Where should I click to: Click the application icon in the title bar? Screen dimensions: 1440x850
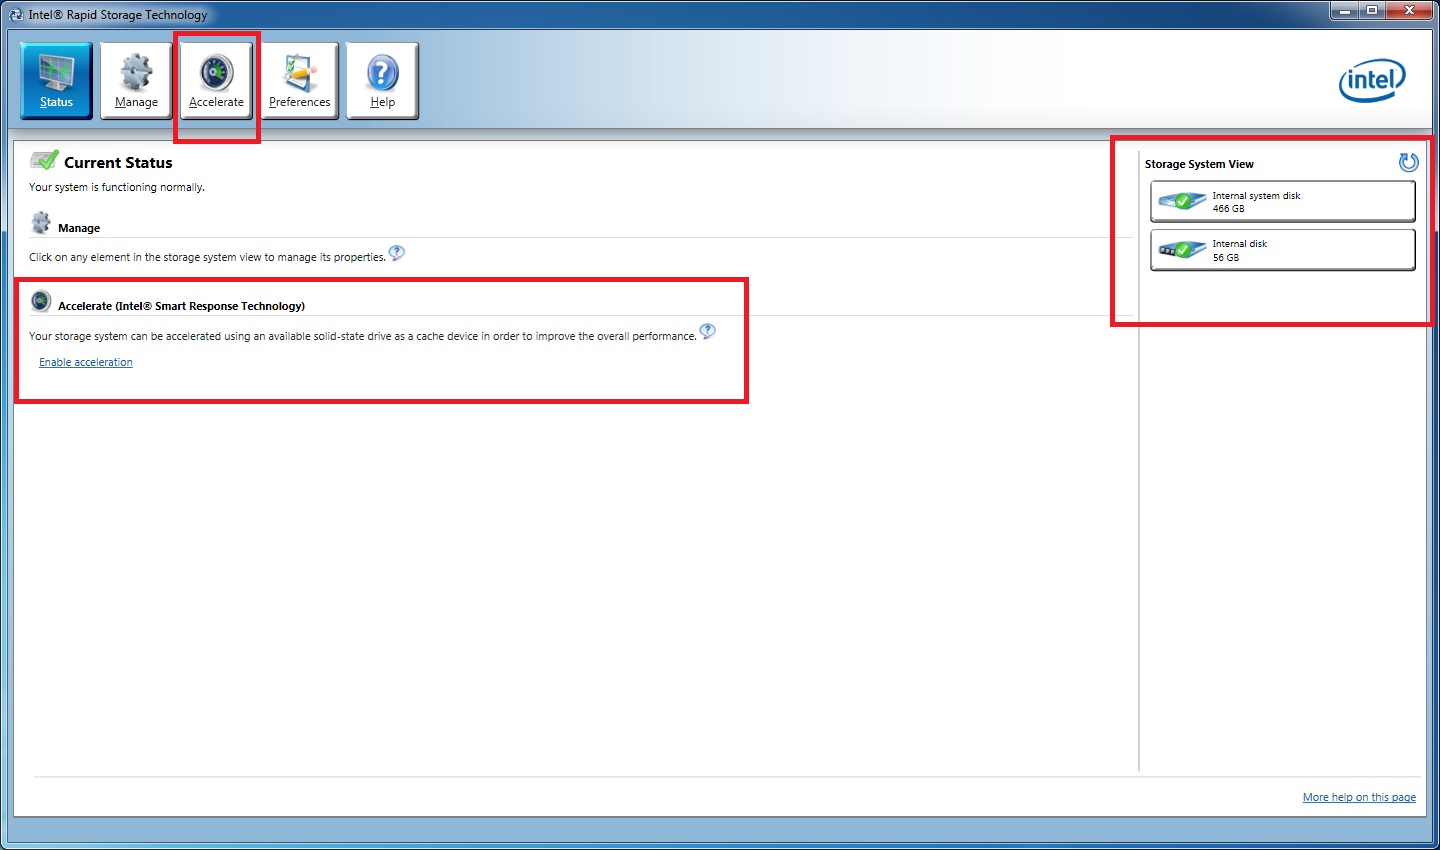tap(15, 14)
